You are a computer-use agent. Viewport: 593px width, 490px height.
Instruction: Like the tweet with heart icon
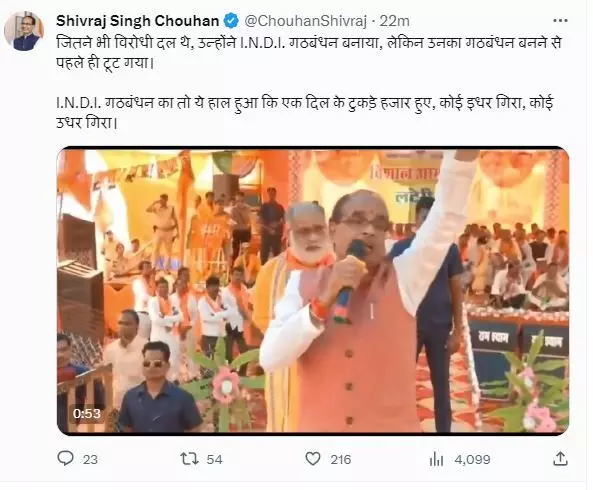(x=313, y=459)
